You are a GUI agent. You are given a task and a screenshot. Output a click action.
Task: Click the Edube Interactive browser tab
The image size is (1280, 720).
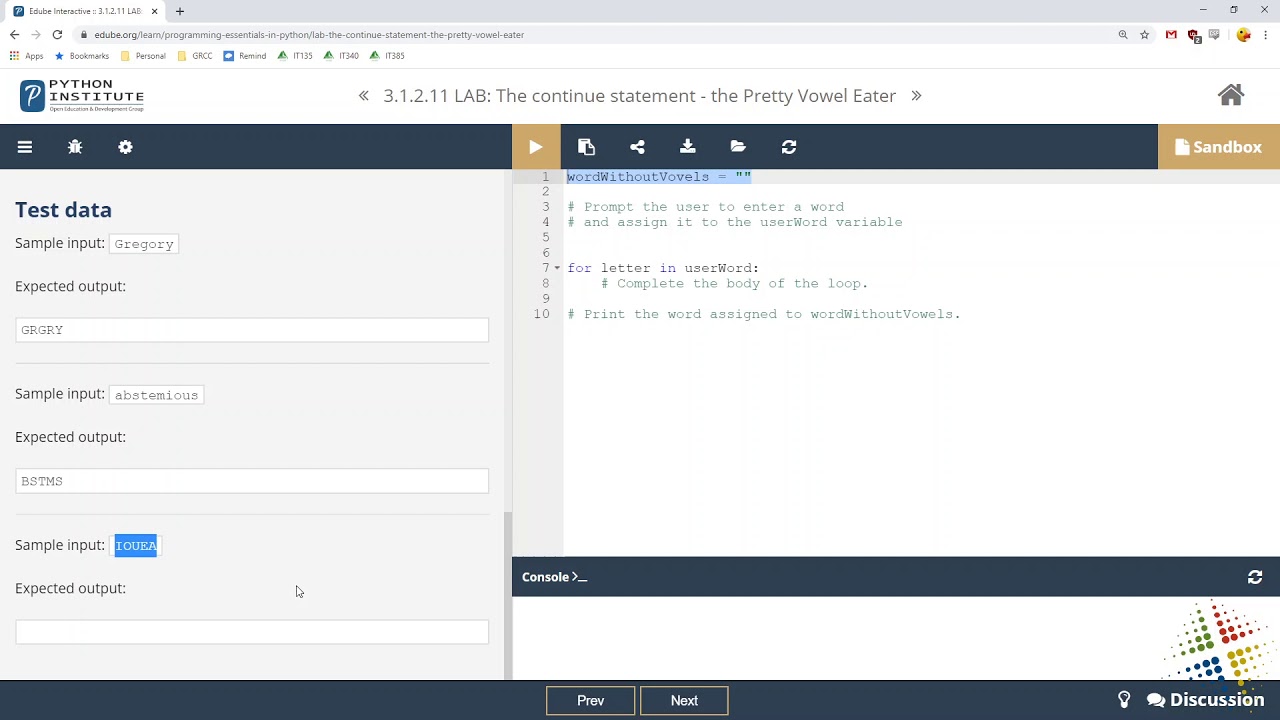click(x=84, y=11)
